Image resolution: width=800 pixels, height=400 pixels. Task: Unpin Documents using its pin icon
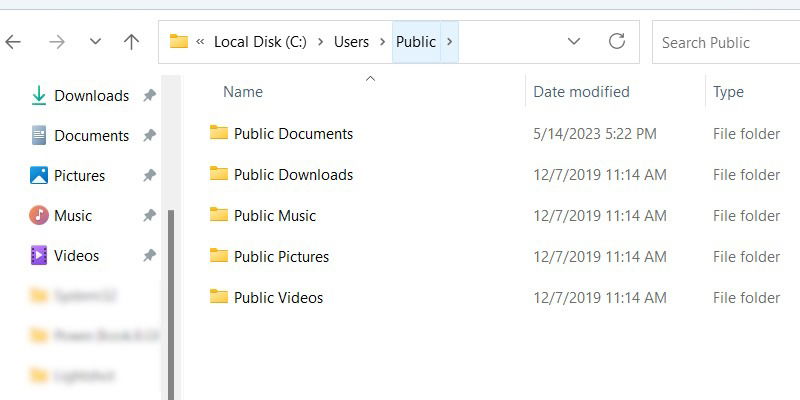click(x=149, y=136)
